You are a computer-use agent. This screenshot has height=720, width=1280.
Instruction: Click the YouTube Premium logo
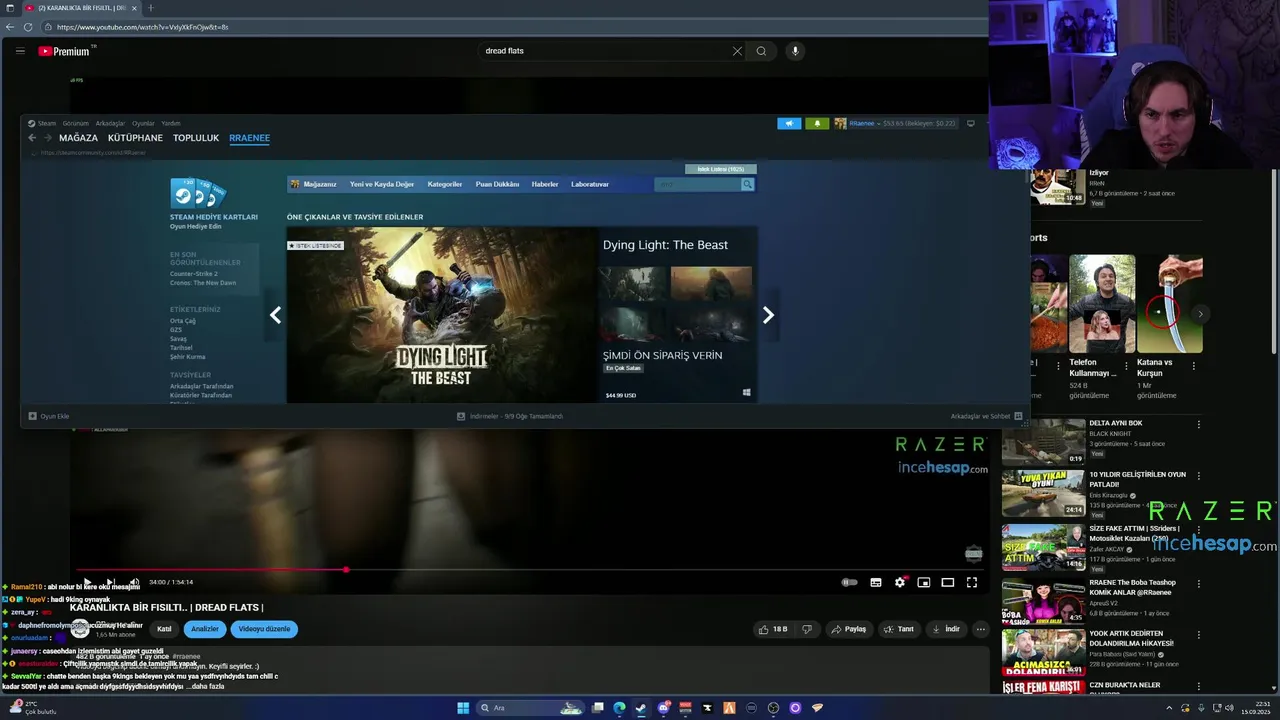pos(65,51)
